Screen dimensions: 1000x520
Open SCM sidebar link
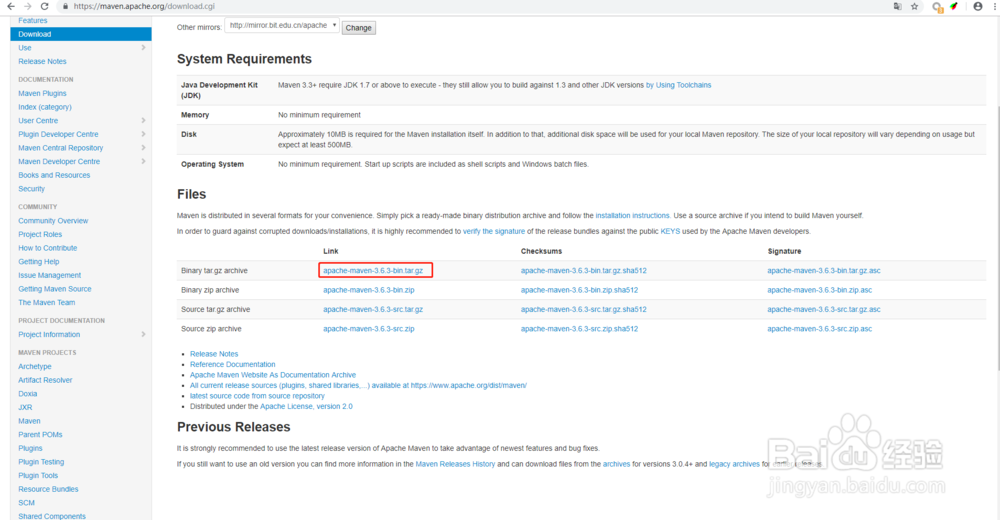[x=26, y=503]
